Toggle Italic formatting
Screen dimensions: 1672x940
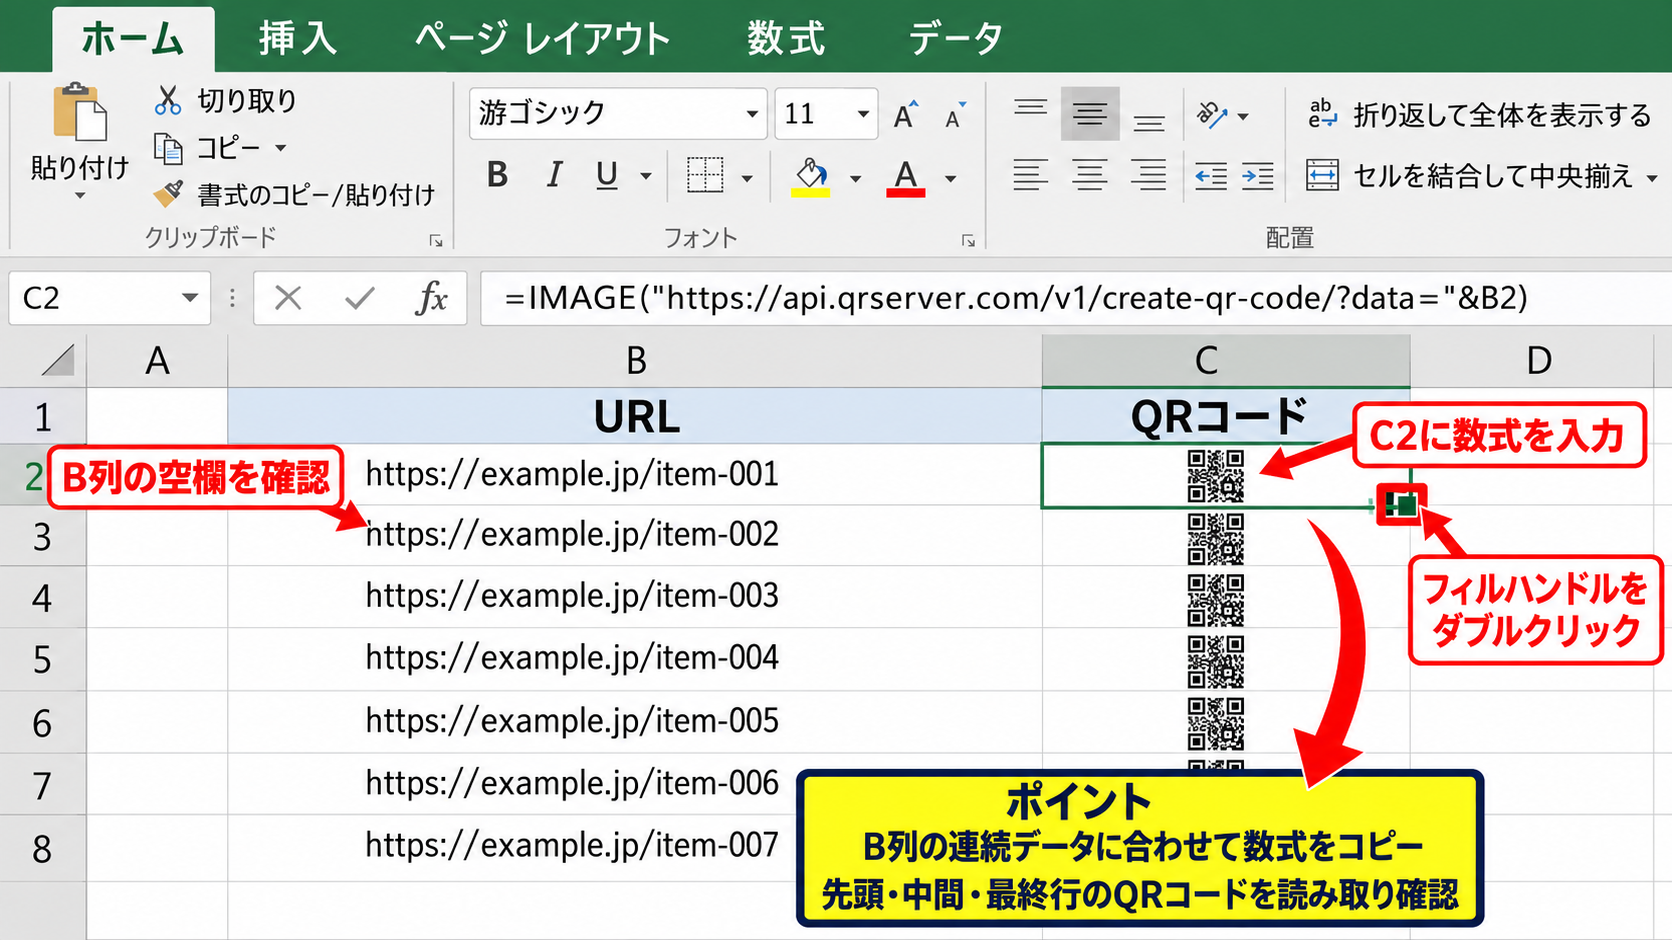[x=554, y=175]
